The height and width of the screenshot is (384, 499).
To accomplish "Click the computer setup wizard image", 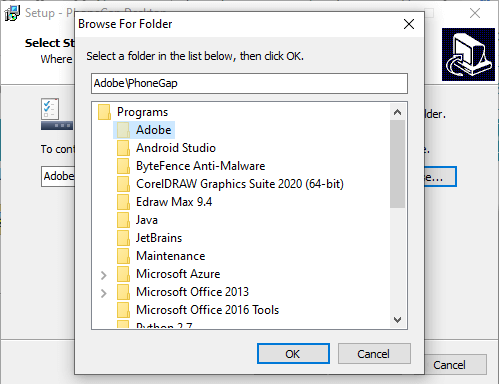I will point(468,54).
